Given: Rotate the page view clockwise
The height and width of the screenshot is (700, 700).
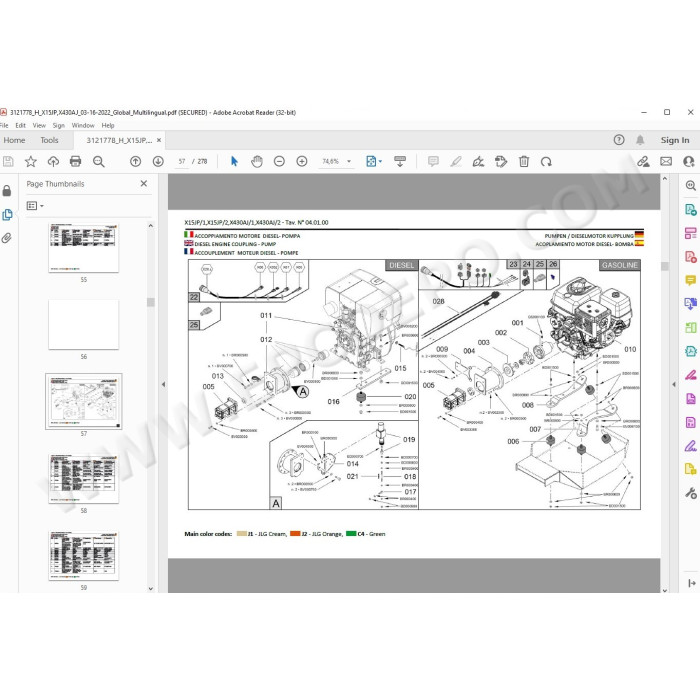Looking at the screenshot, I should [x=546, y=161].
